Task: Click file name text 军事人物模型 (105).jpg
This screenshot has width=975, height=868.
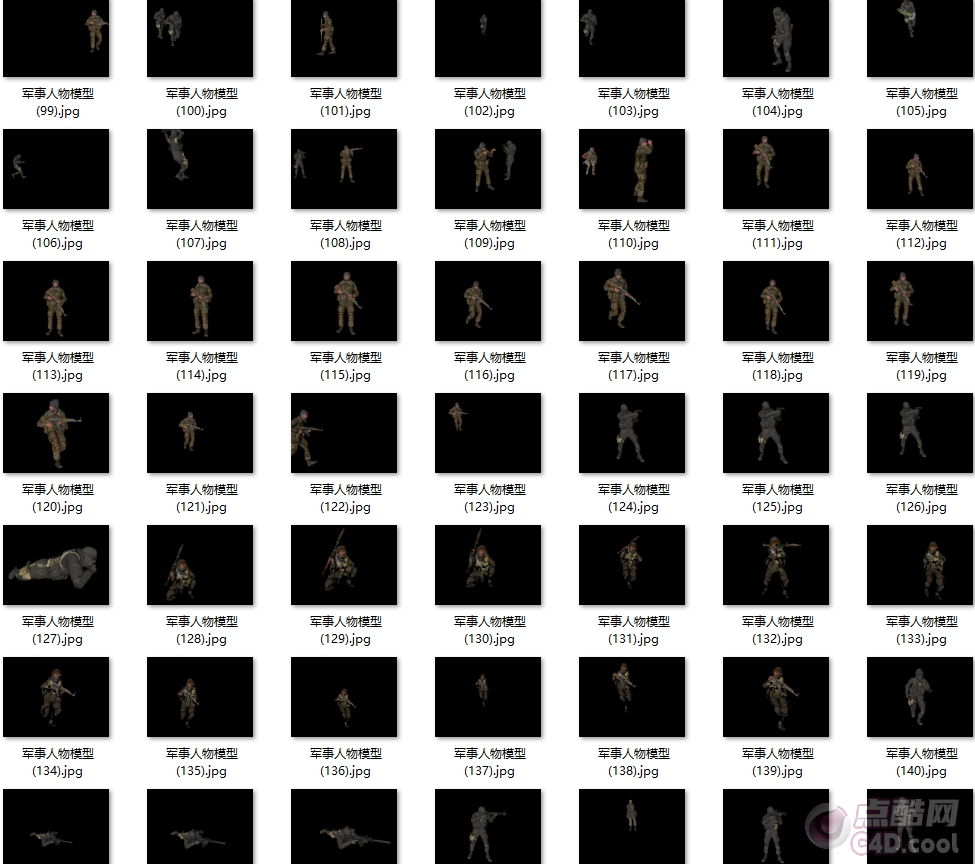Action: click(922, 103)
